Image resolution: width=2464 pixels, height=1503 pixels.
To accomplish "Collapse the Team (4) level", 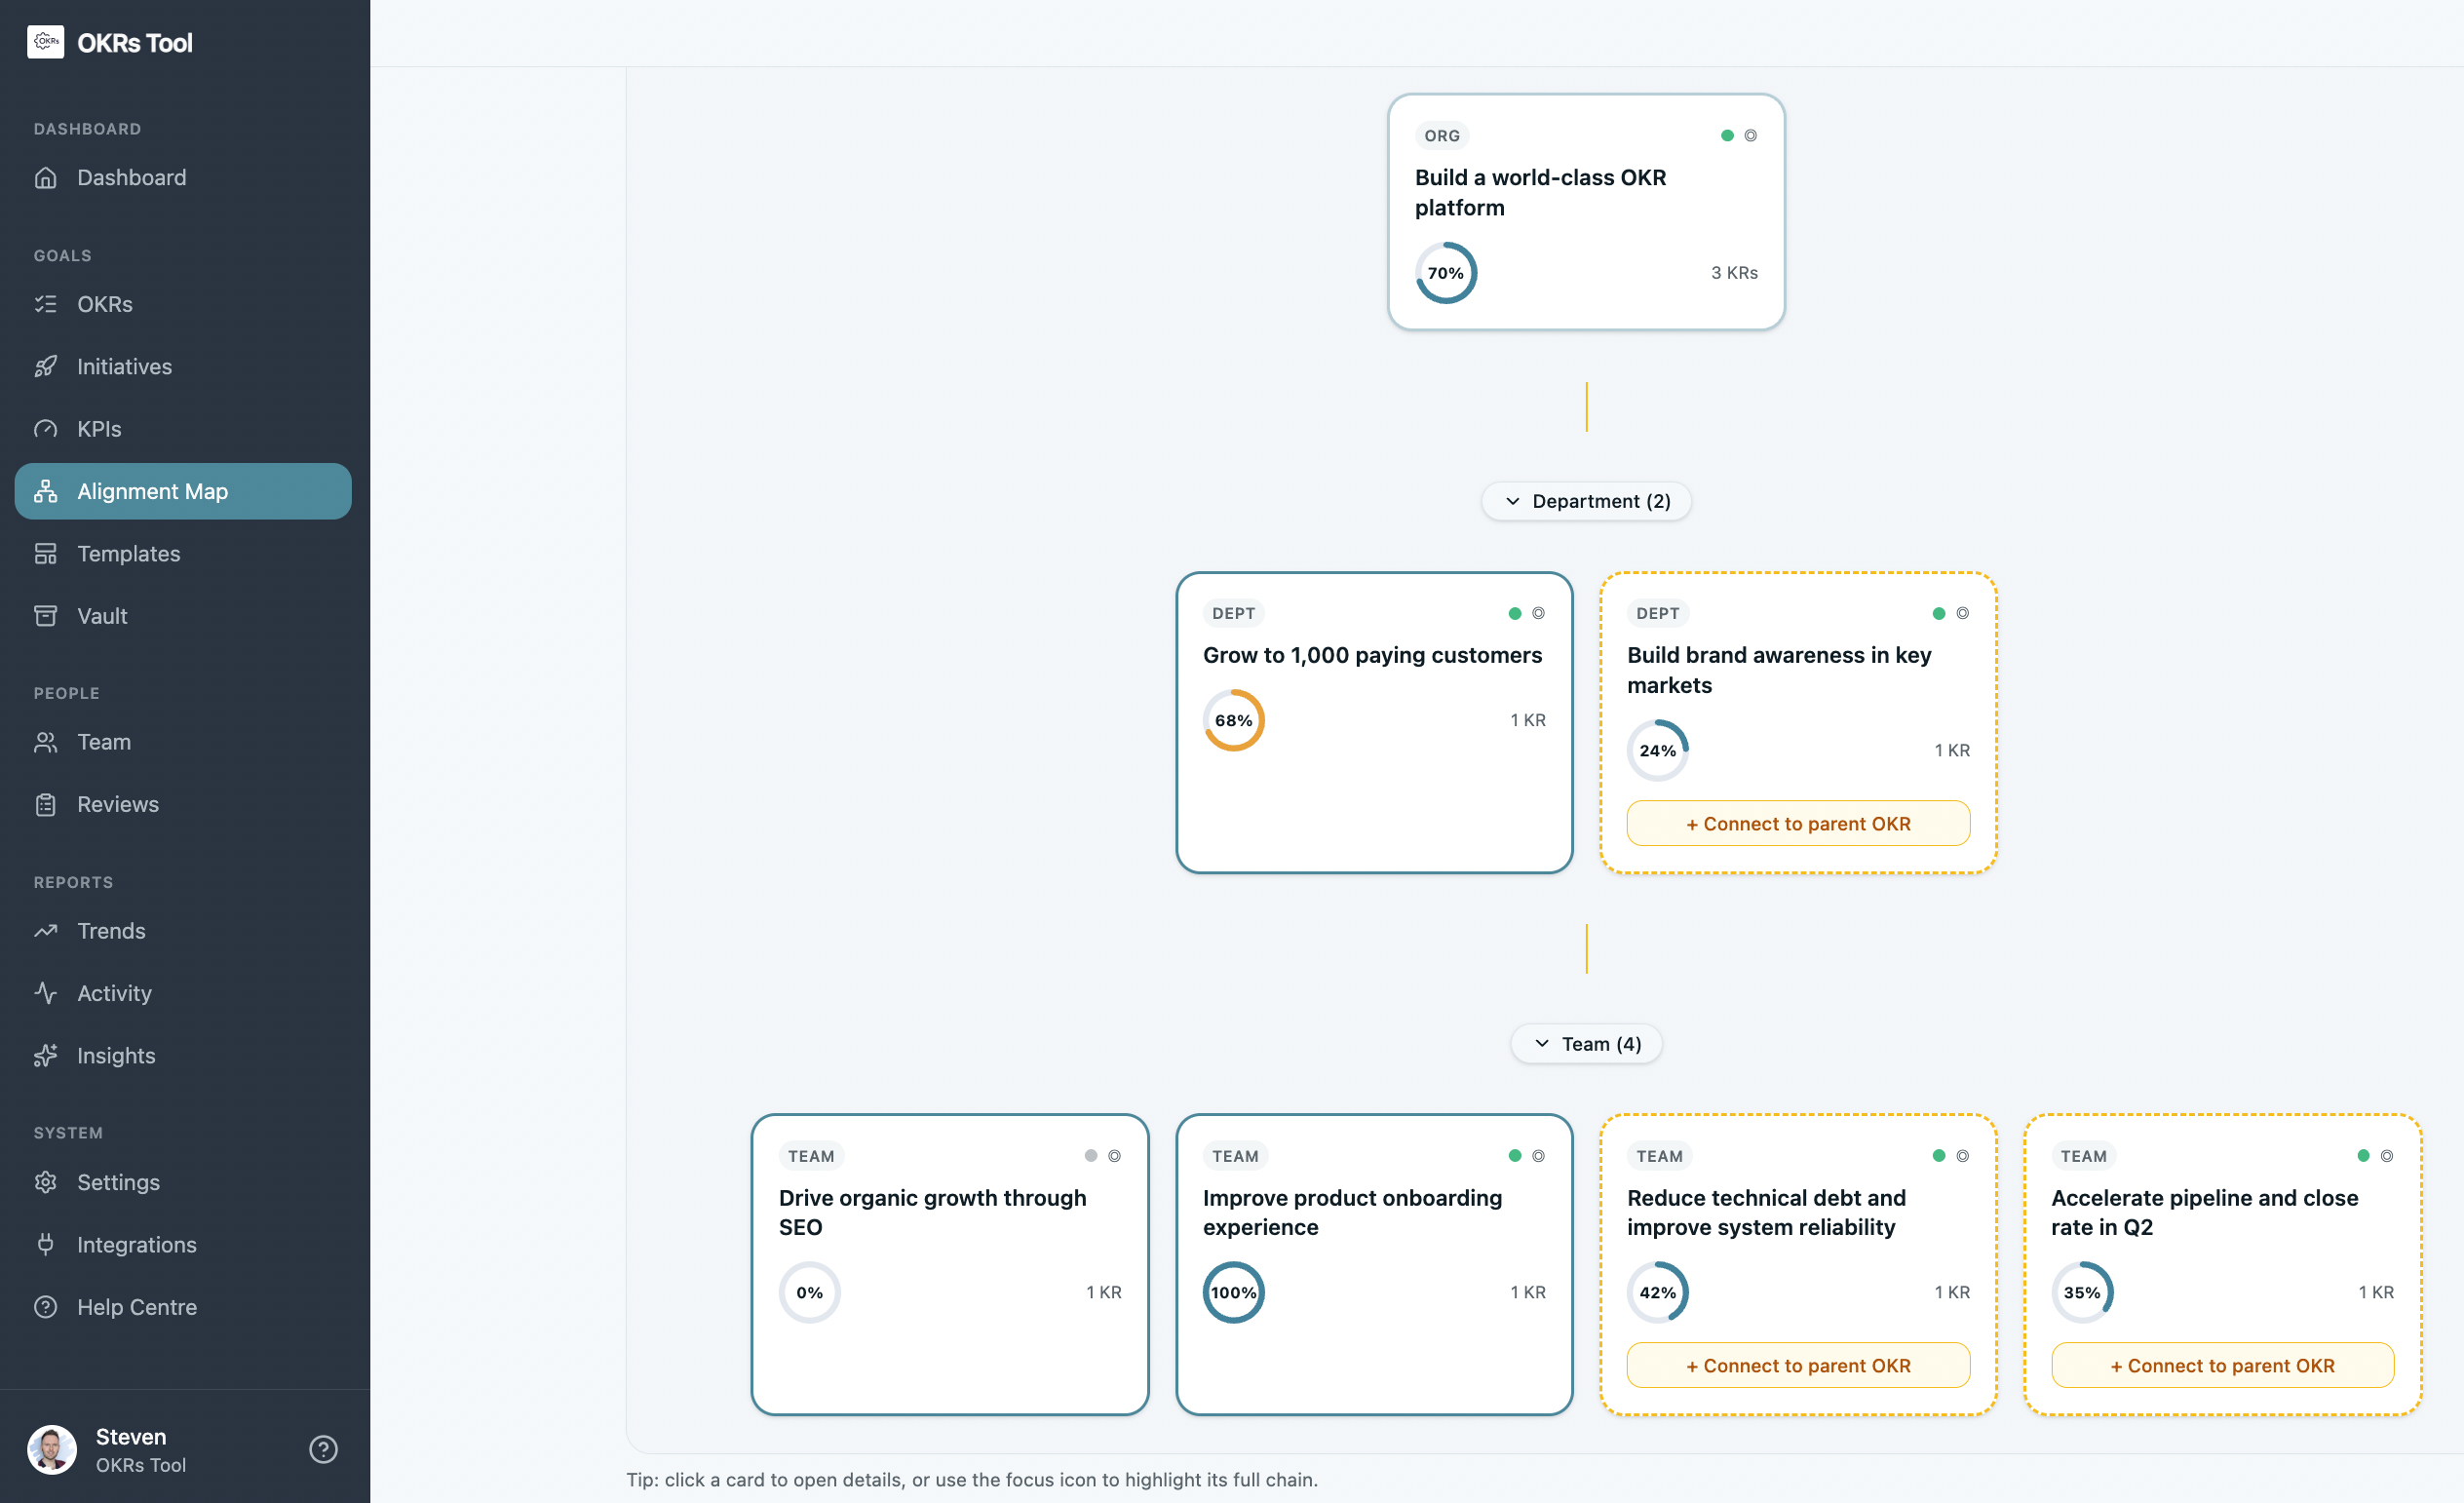I will (x=1585, y=1043).
